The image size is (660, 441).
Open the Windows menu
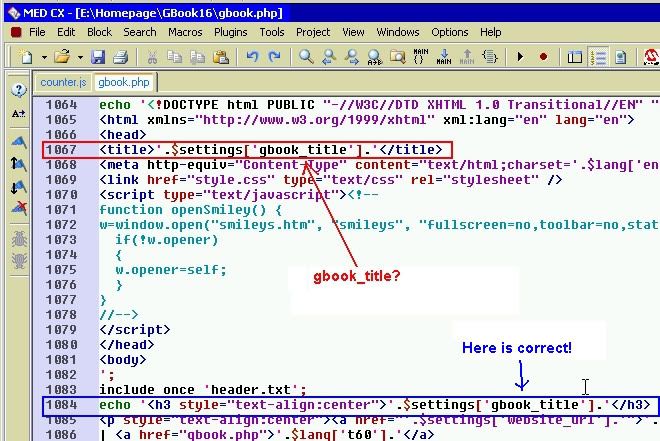pyautogui.click(x=398, y=32)
